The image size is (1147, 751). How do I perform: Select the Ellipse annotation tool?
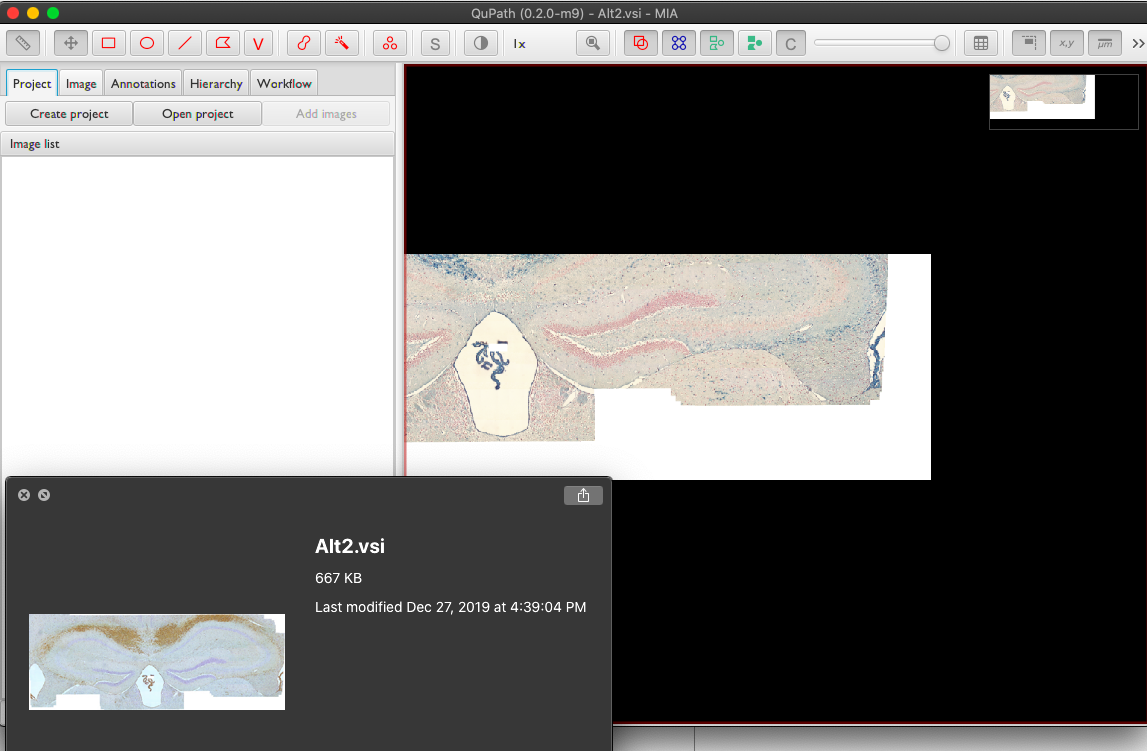click(146, 43)
